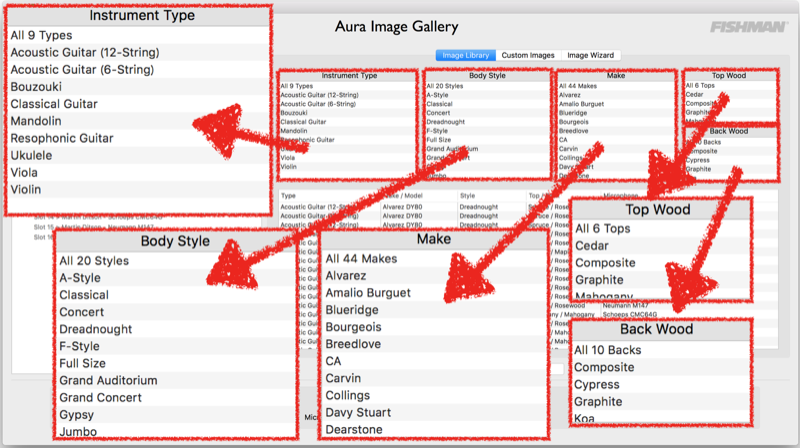Select Violin in the small Instrument Type list
The width and height of the screenshot is (800, 448).
288,167
